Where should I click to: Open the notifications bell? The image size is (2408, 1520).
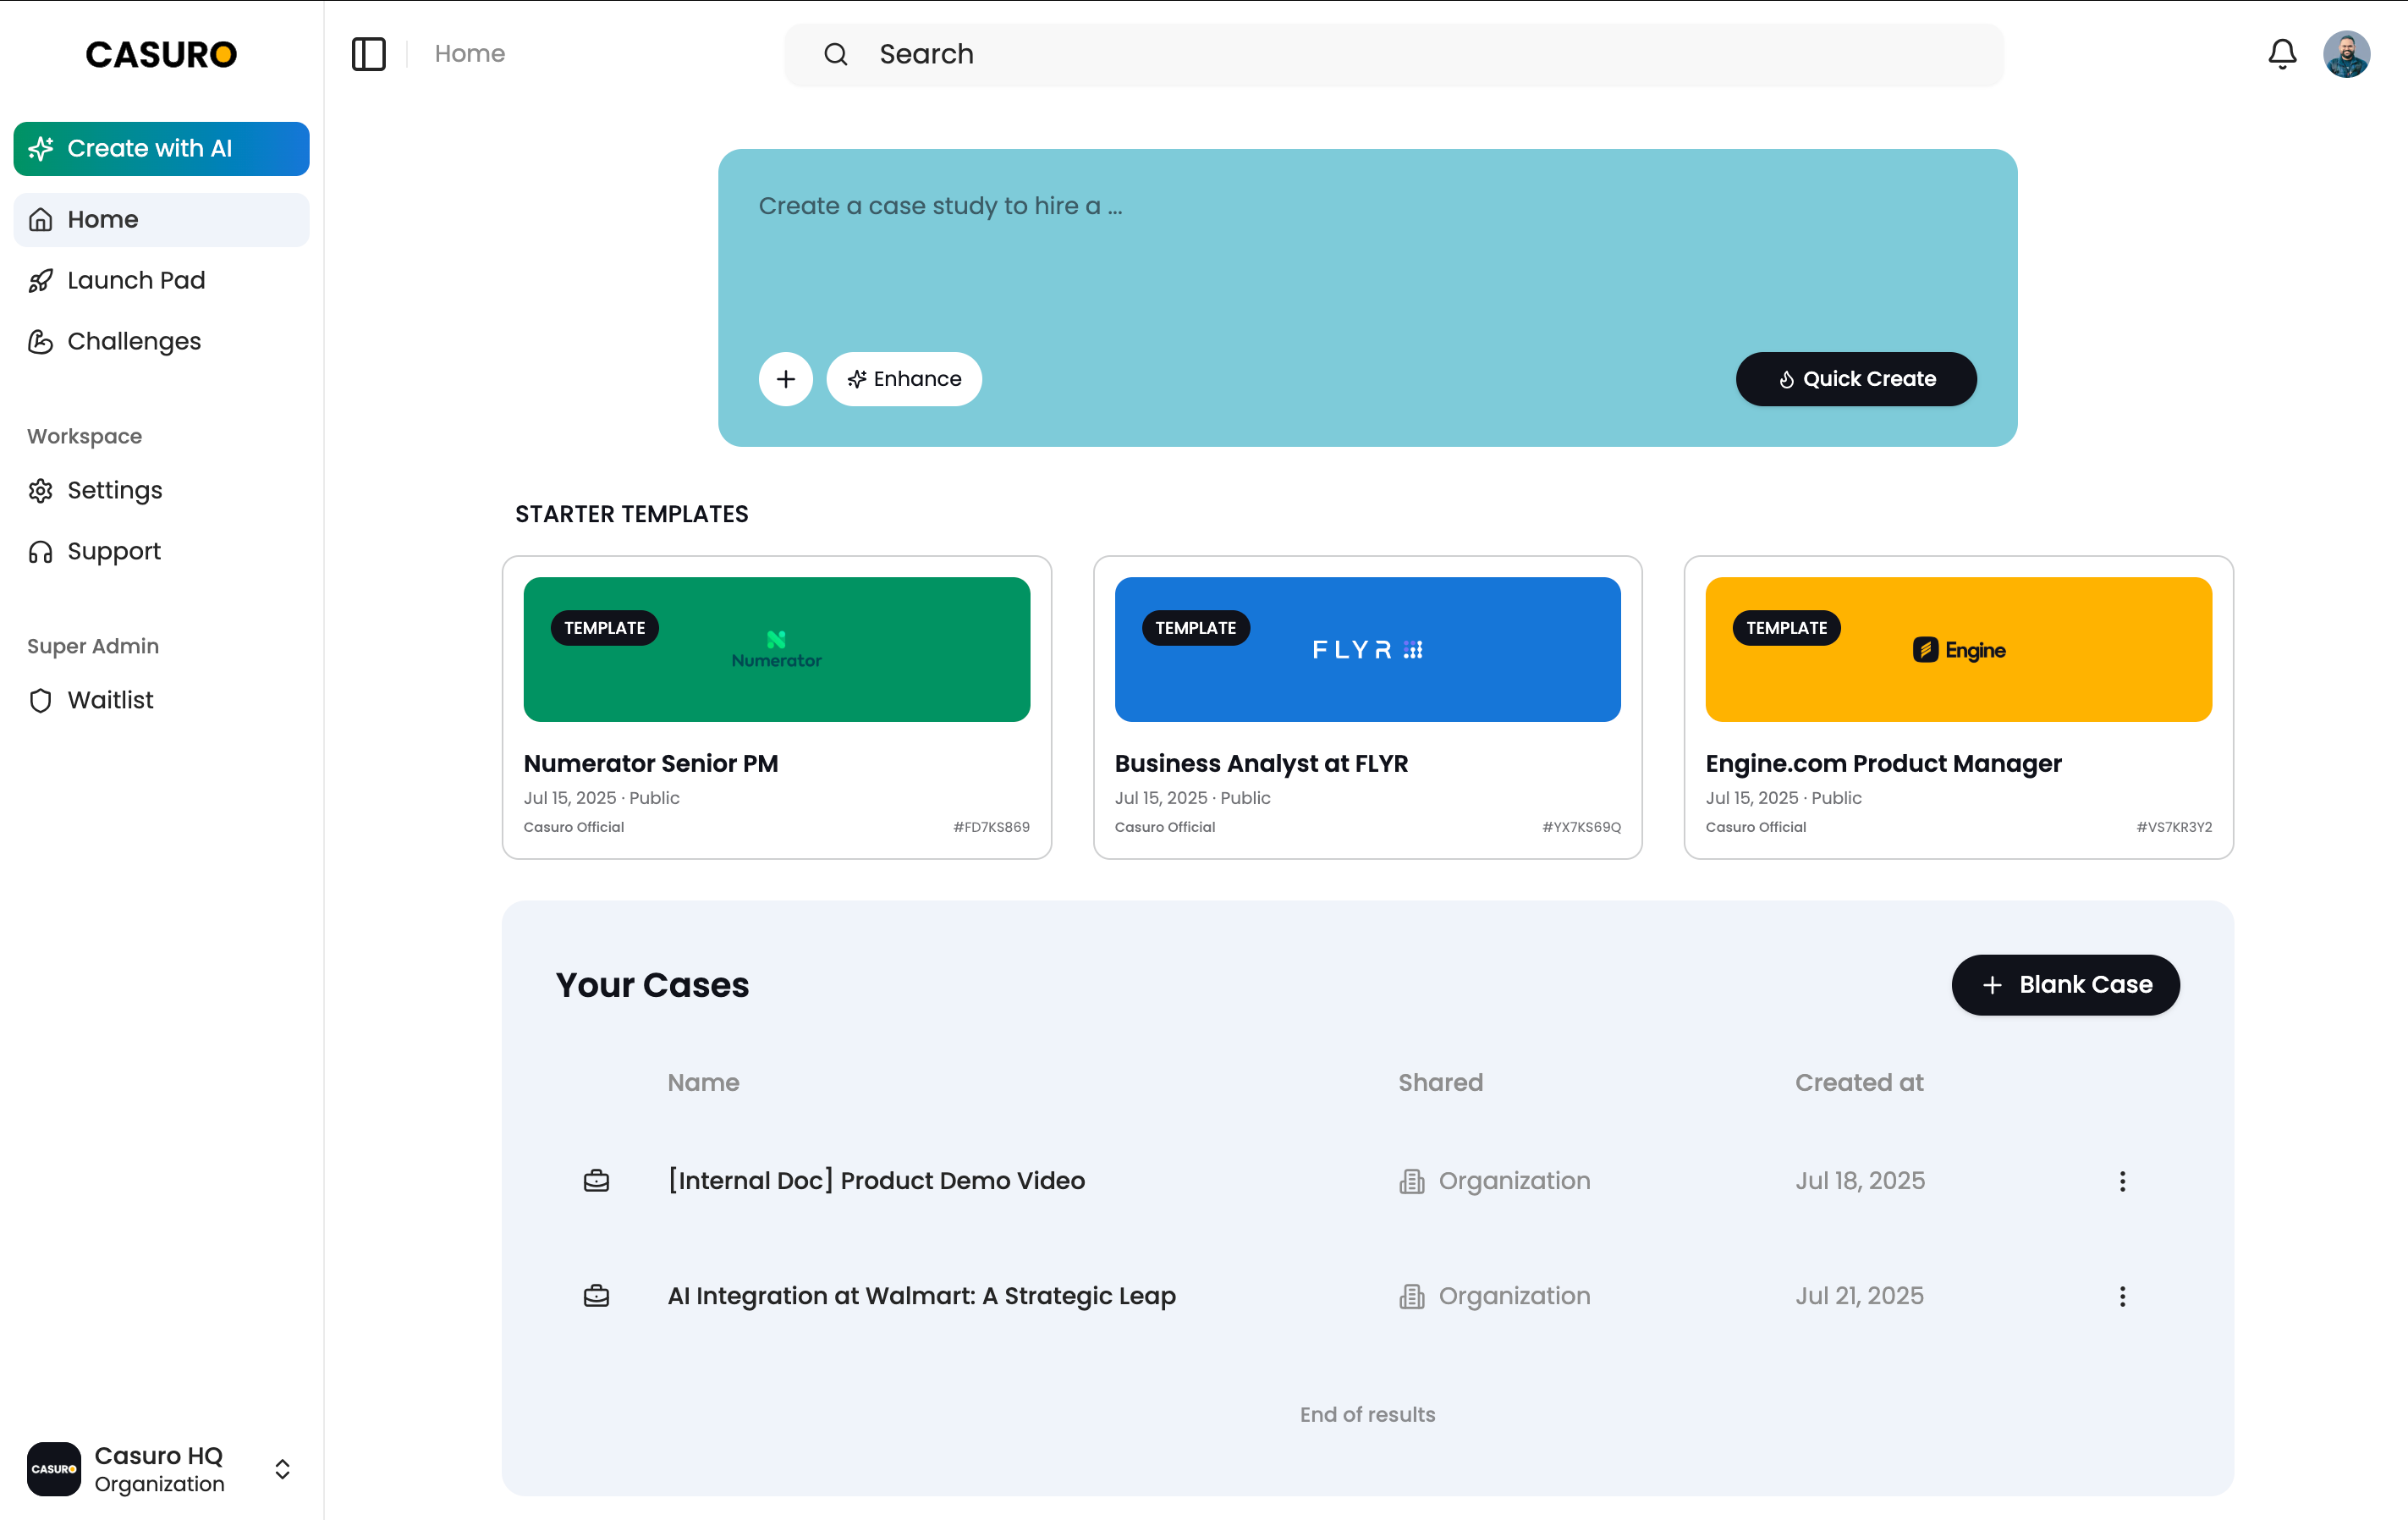(2281, 54)
